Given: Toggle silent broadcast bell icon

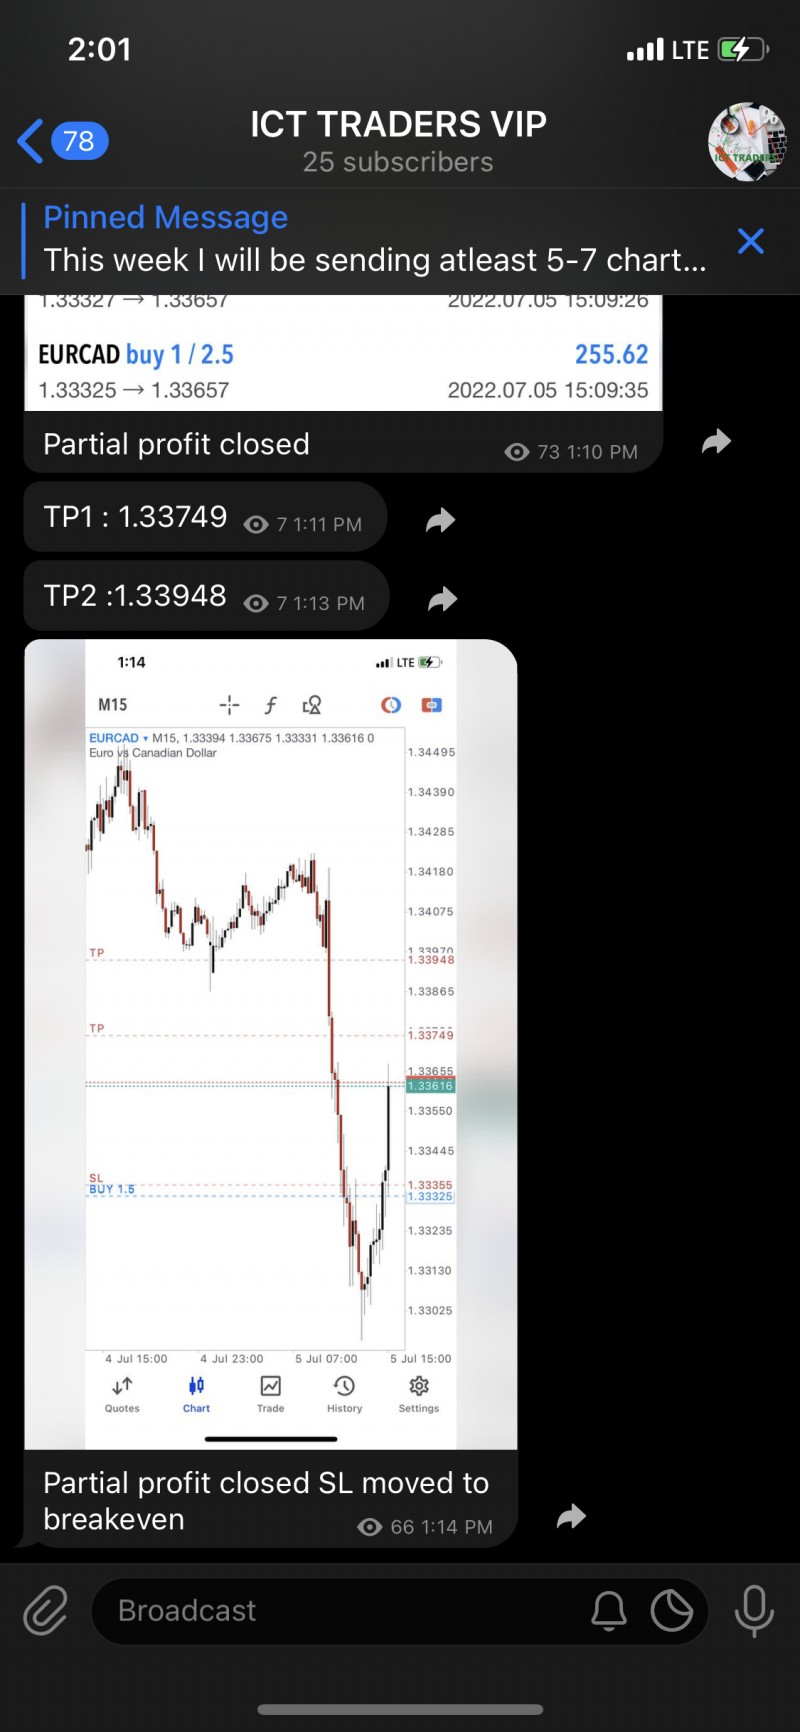Looking at the screenshot, I should pos(608,1611).
